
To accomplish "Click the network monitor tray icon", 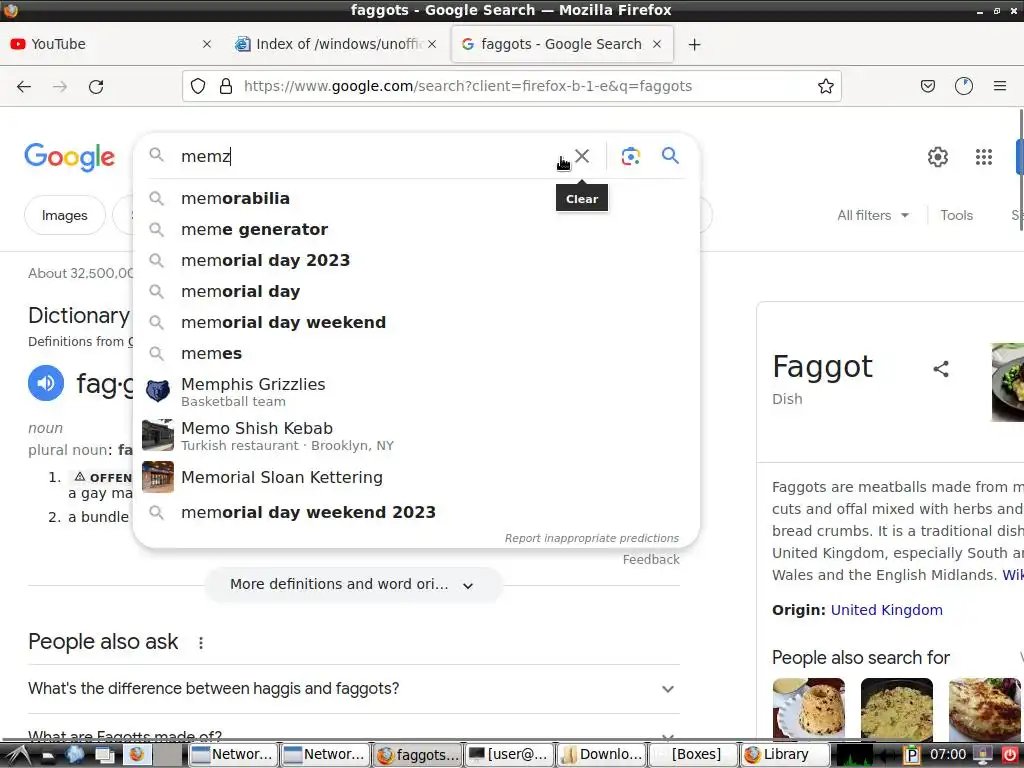I will point(855,755).
